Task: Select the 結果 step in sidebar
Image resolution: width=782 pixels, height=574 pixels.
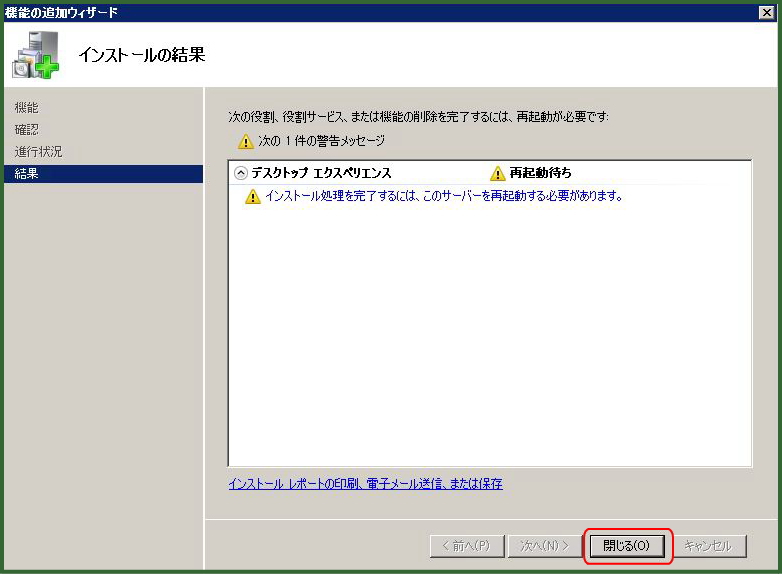Action: [103, 174]
